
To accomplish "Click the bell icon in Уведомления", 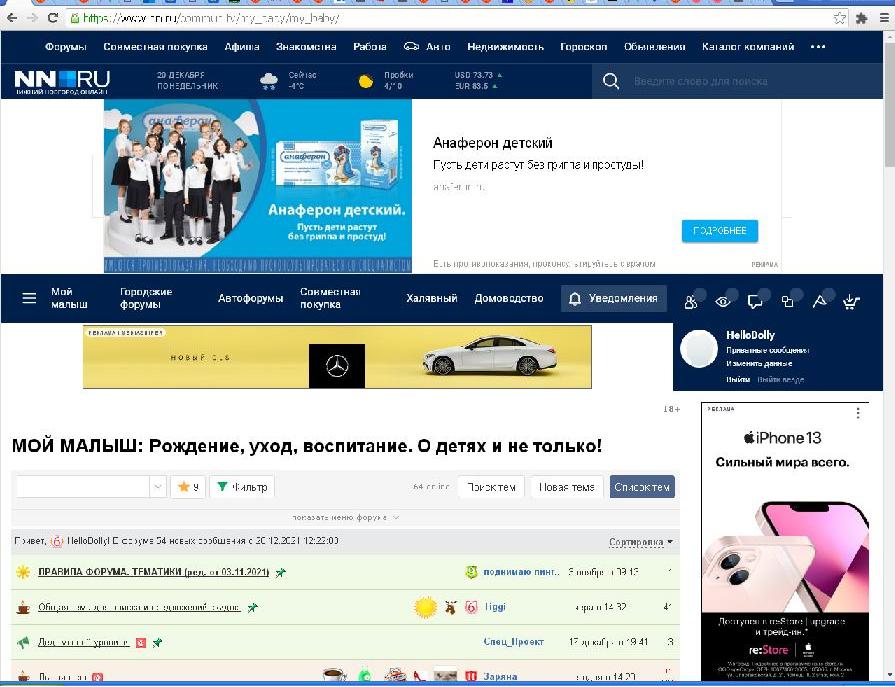I will [574, 298].
